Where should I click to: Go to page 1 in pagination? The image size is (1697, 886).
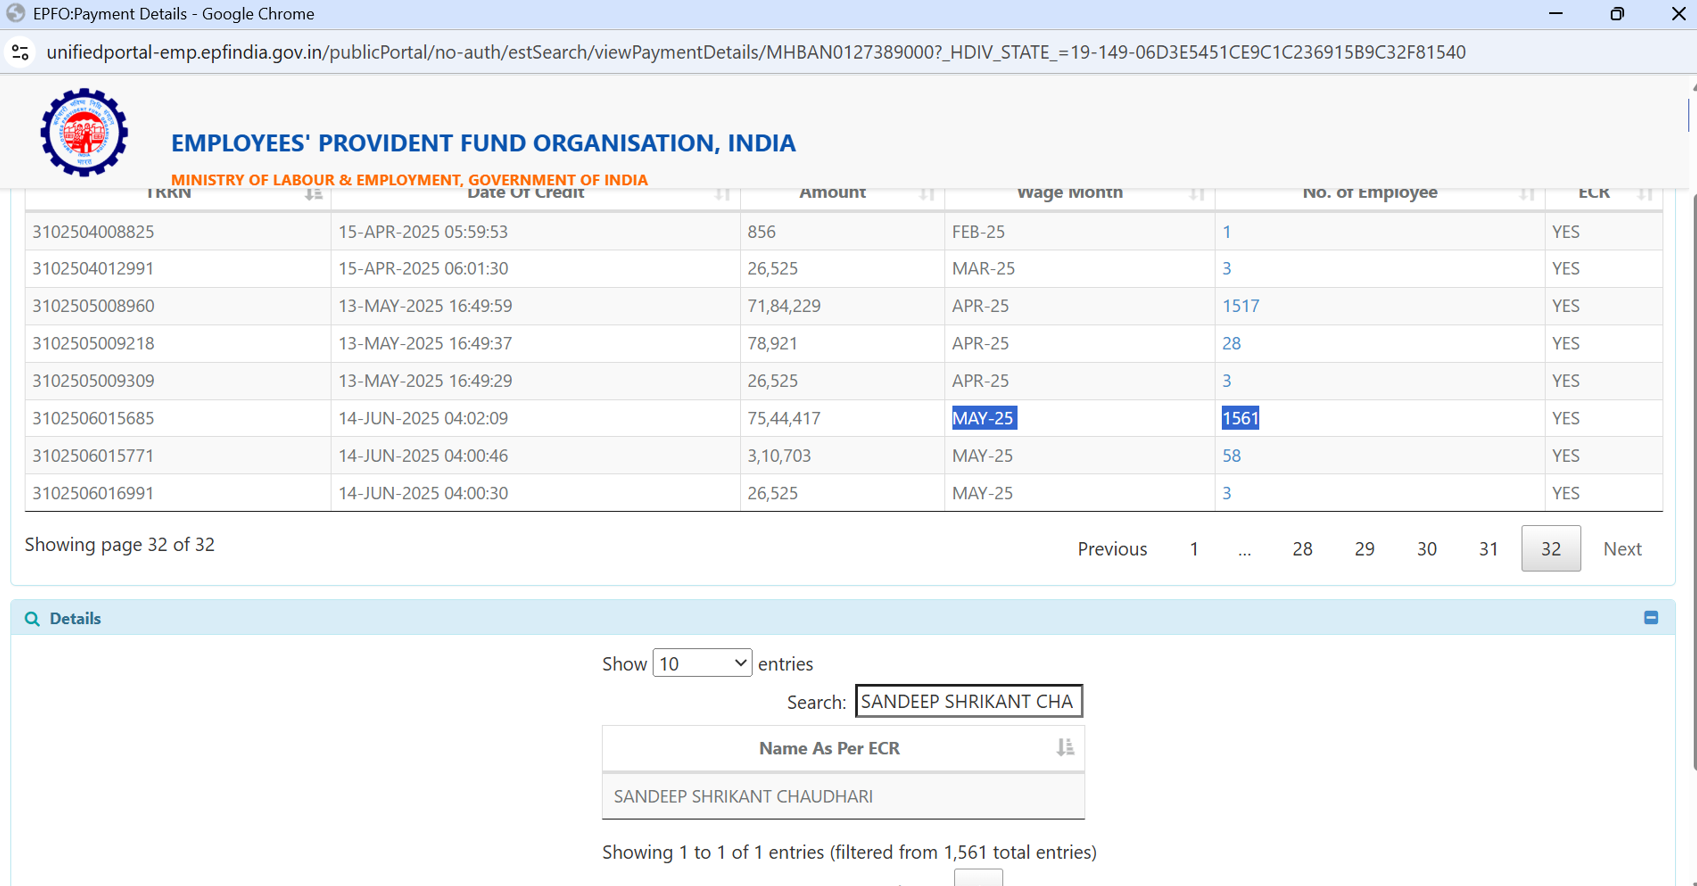tap(1194, 549)
